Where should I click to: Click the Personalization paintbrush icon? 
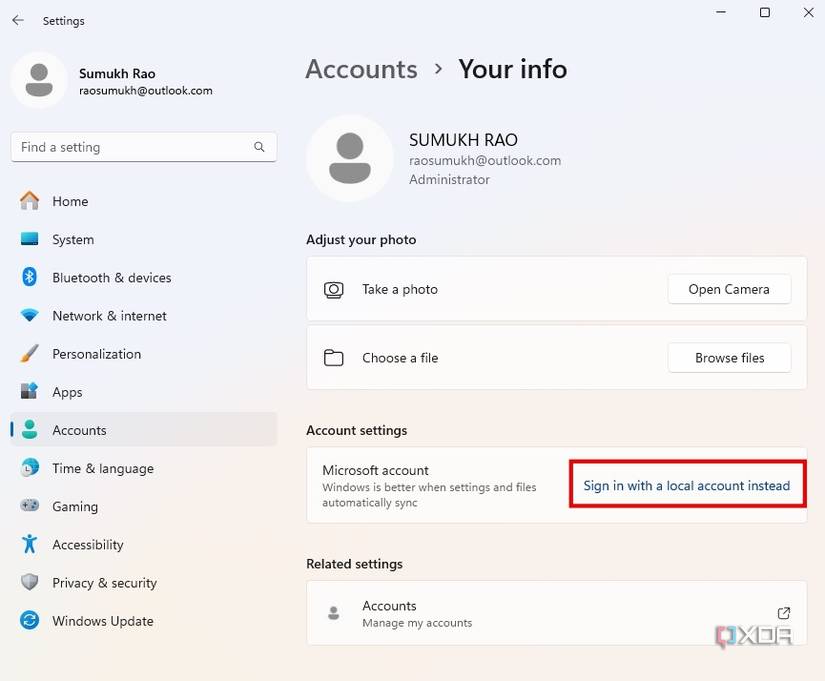30,354
